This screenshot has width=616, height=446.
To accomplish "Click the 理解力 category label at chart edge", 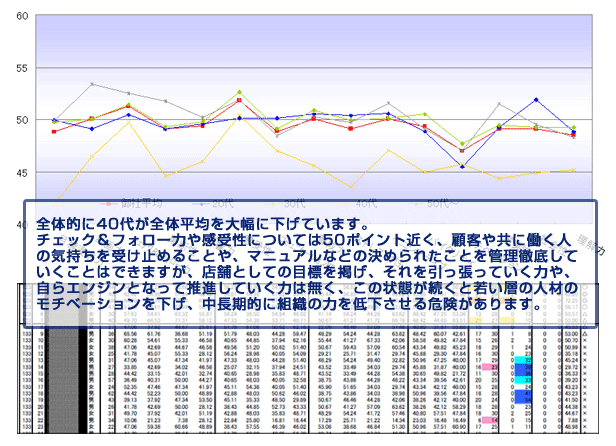I will [590, 244].
